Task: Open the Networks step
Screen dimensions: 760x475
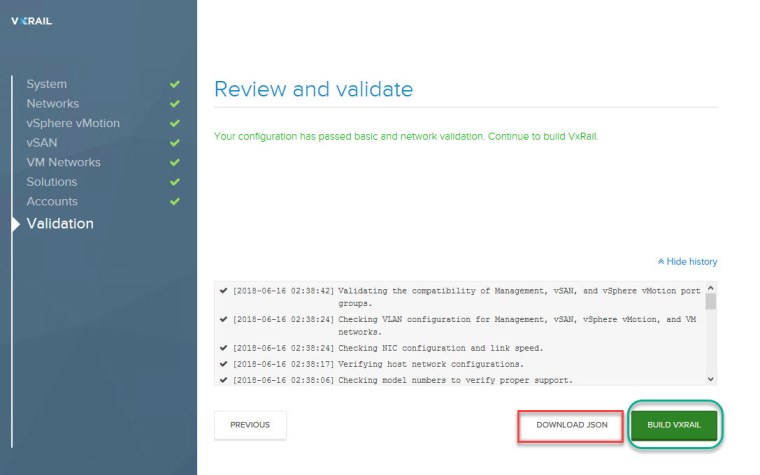Action: [53, 103]
